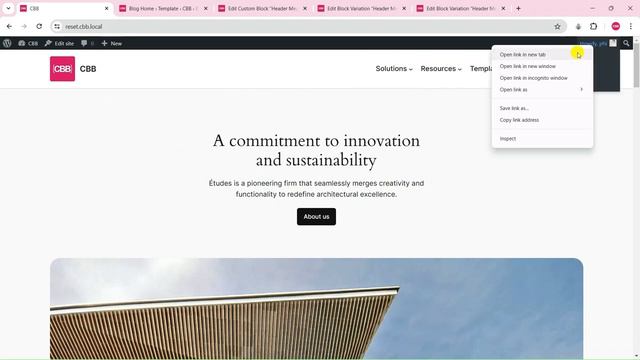Choose Open link in incognito window

(542, 78)
